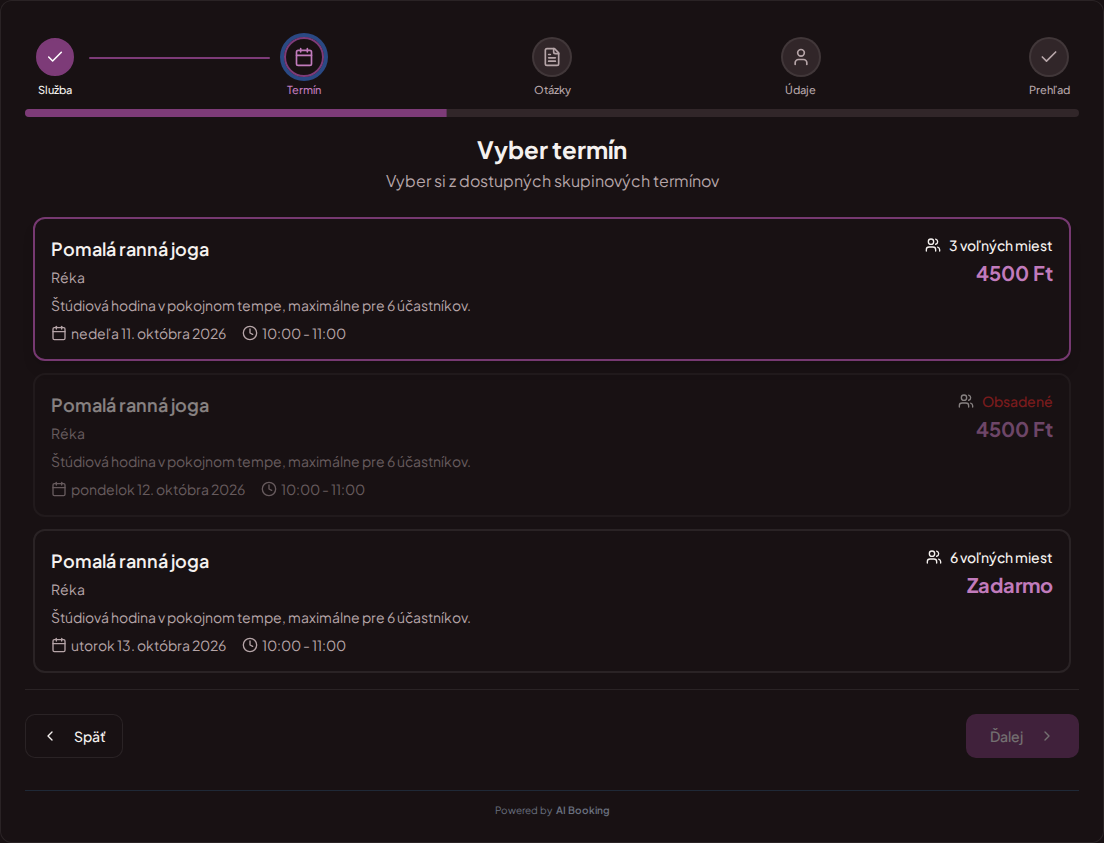
Task: Click the Služba step label
Action: tap(55, 90)
